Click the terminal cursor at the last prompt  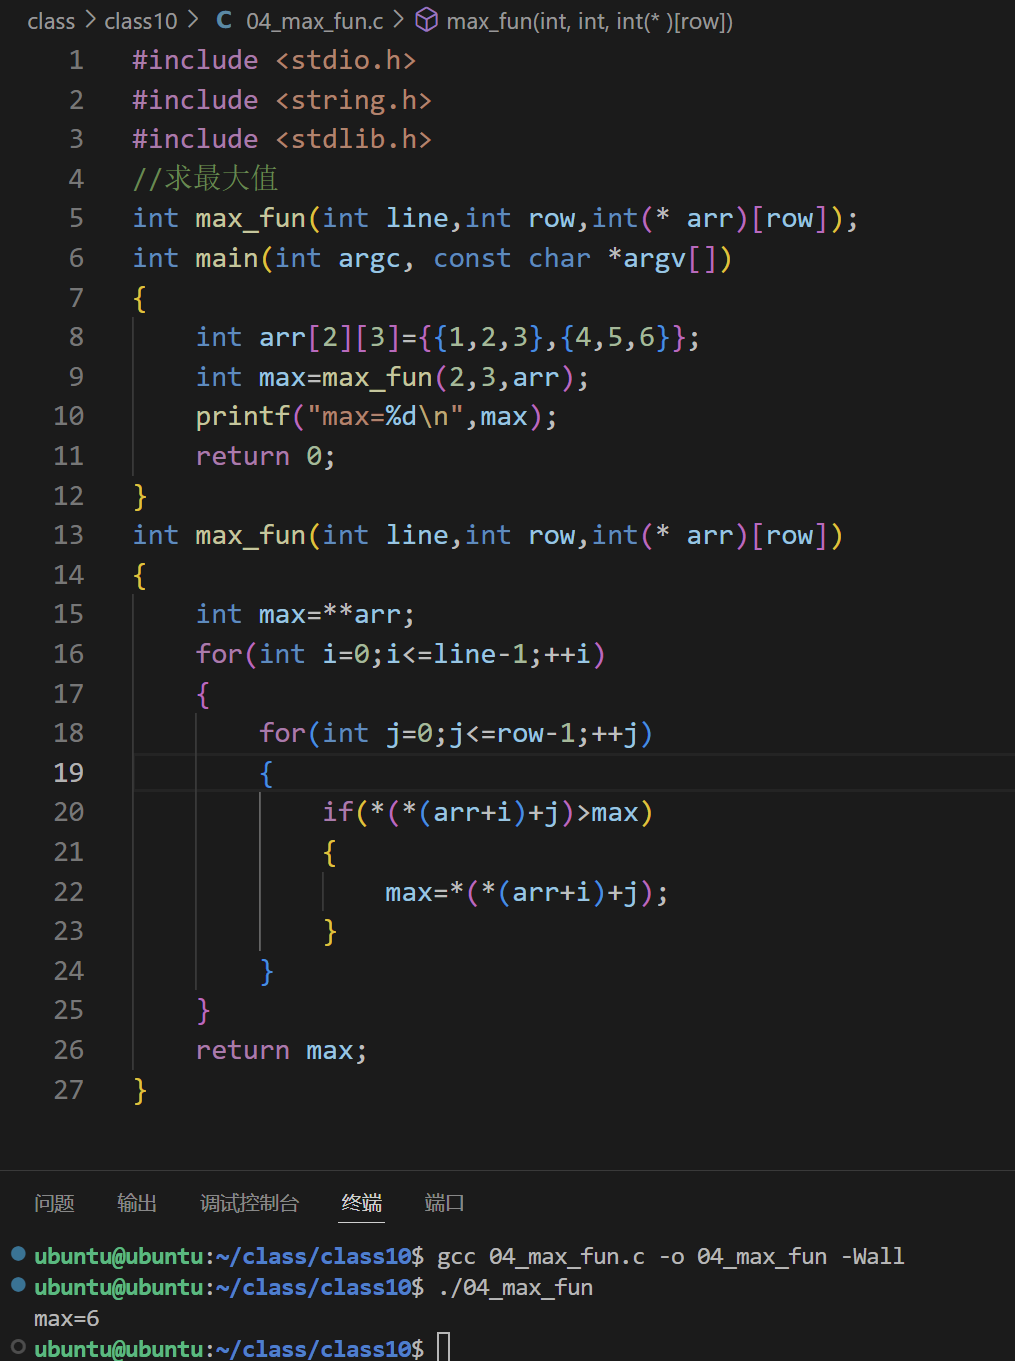(x=444, y=1347)
